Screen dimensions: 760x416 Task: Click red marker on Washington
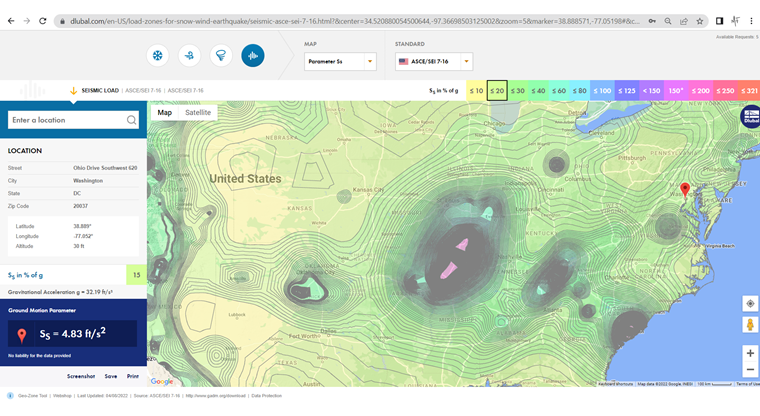[x=685, y=190]
